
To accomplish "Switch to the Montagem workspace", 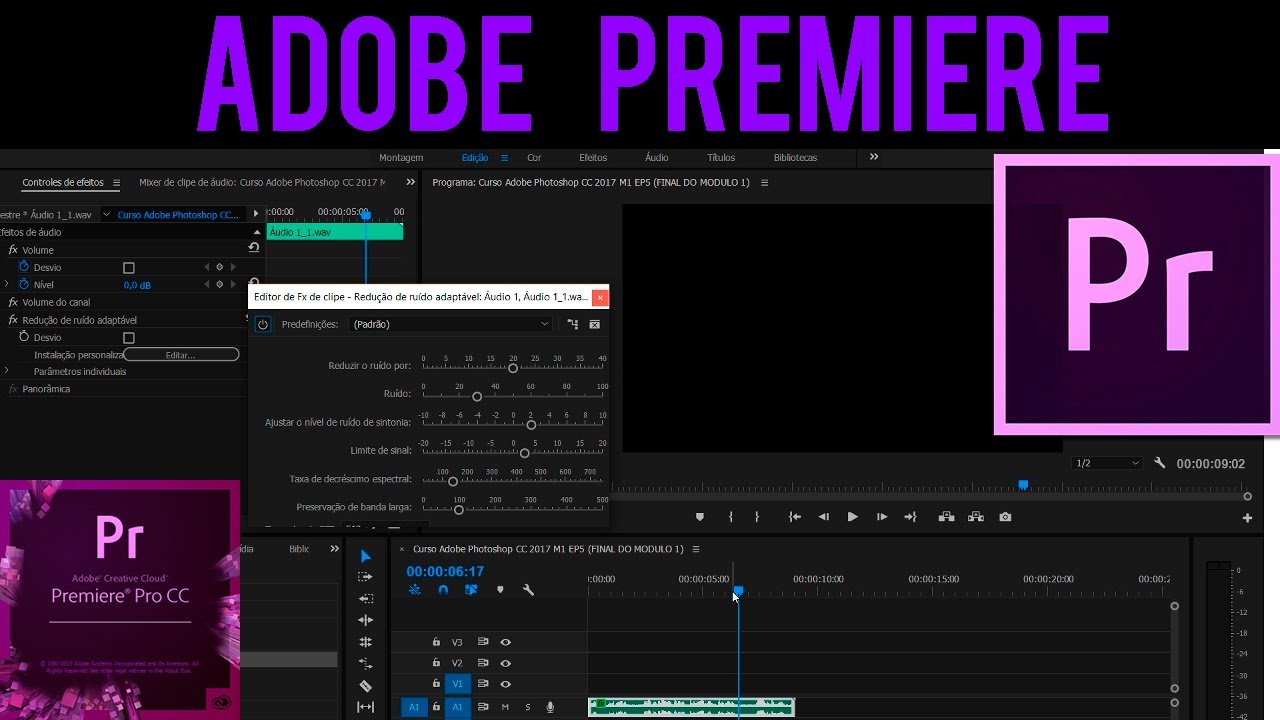I will [401, 158].
